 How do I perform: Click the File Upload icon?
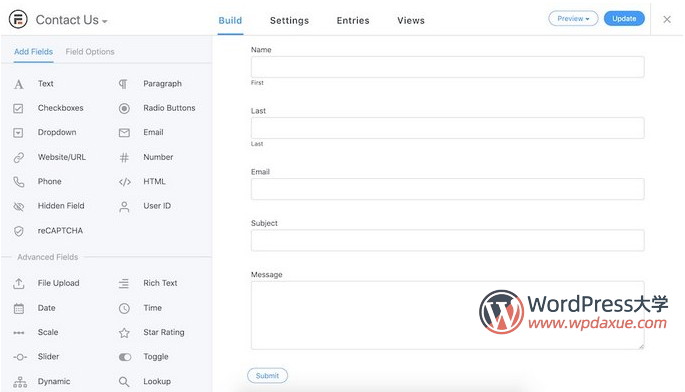(18, 284)
